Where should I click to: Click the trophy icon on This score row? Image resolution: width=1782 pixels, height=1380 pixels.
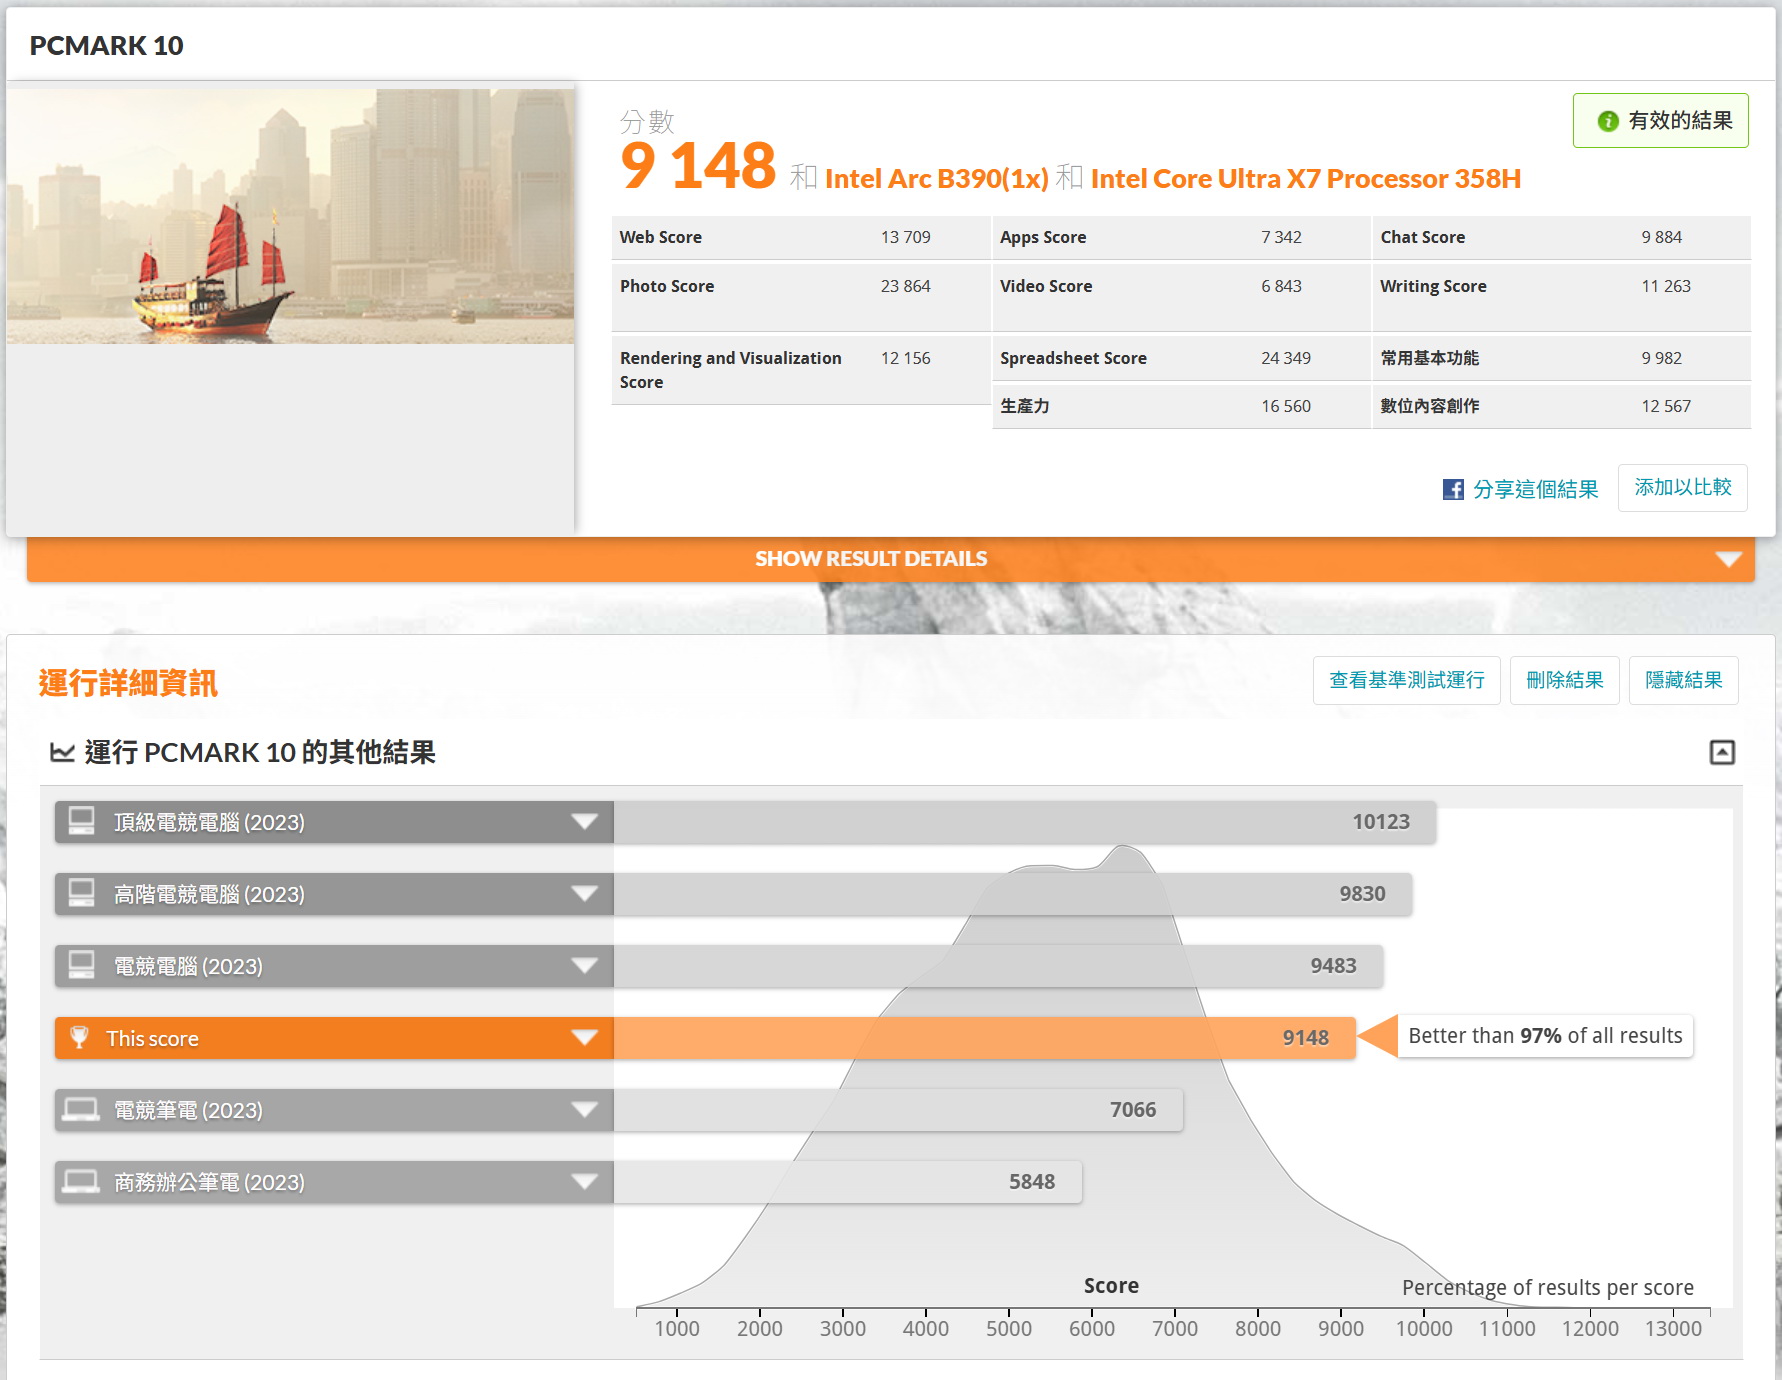[x=80, y=1037]
